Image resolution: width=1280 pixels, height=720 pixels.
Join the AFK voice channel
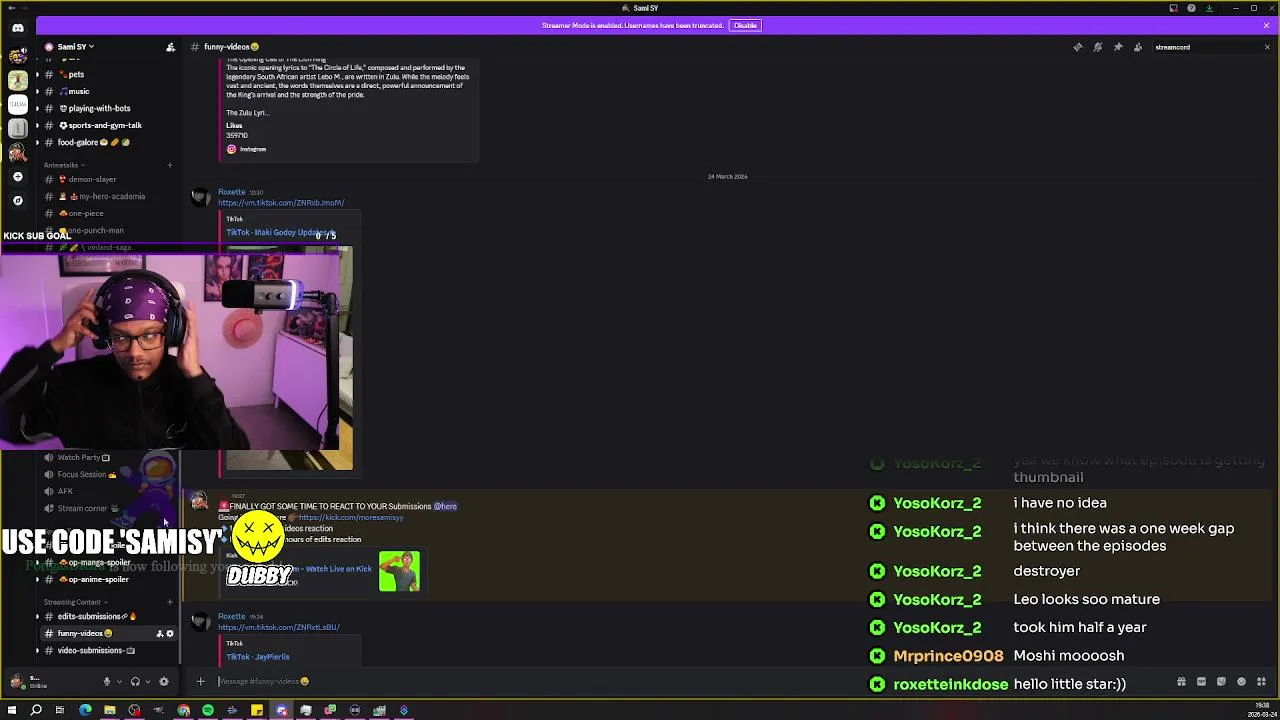[108, 491]
